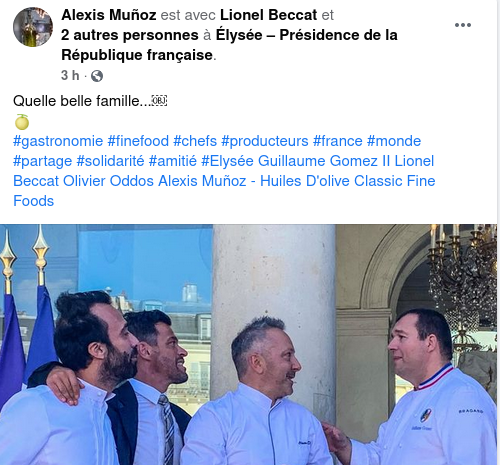This screenshot has width=500, height=465.
Task: Open the #producteurs hashtag
Action: click(x=265, y=141)
